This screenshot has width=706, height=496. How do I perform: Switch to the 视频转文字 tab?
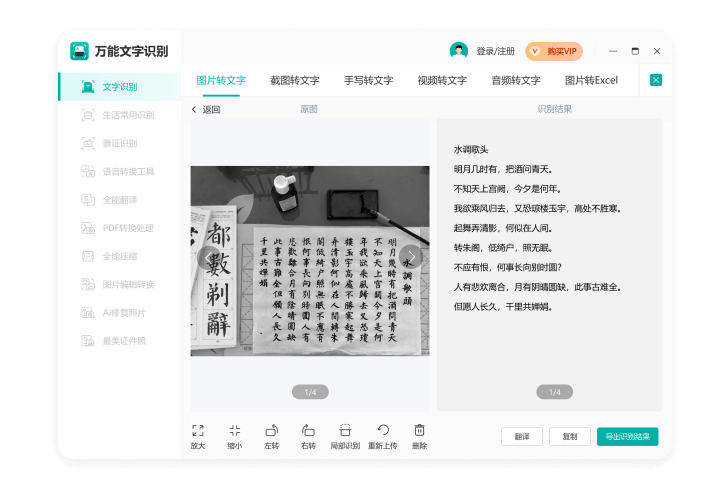coord(442,81)
